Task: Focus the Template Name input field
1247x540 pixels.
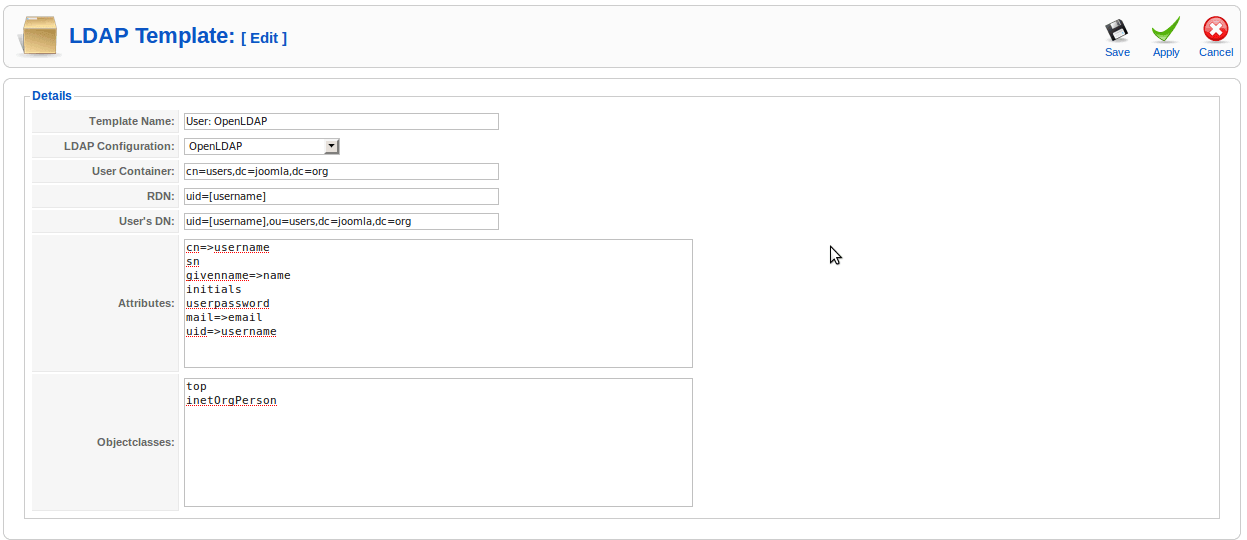Action: point(341,122)
